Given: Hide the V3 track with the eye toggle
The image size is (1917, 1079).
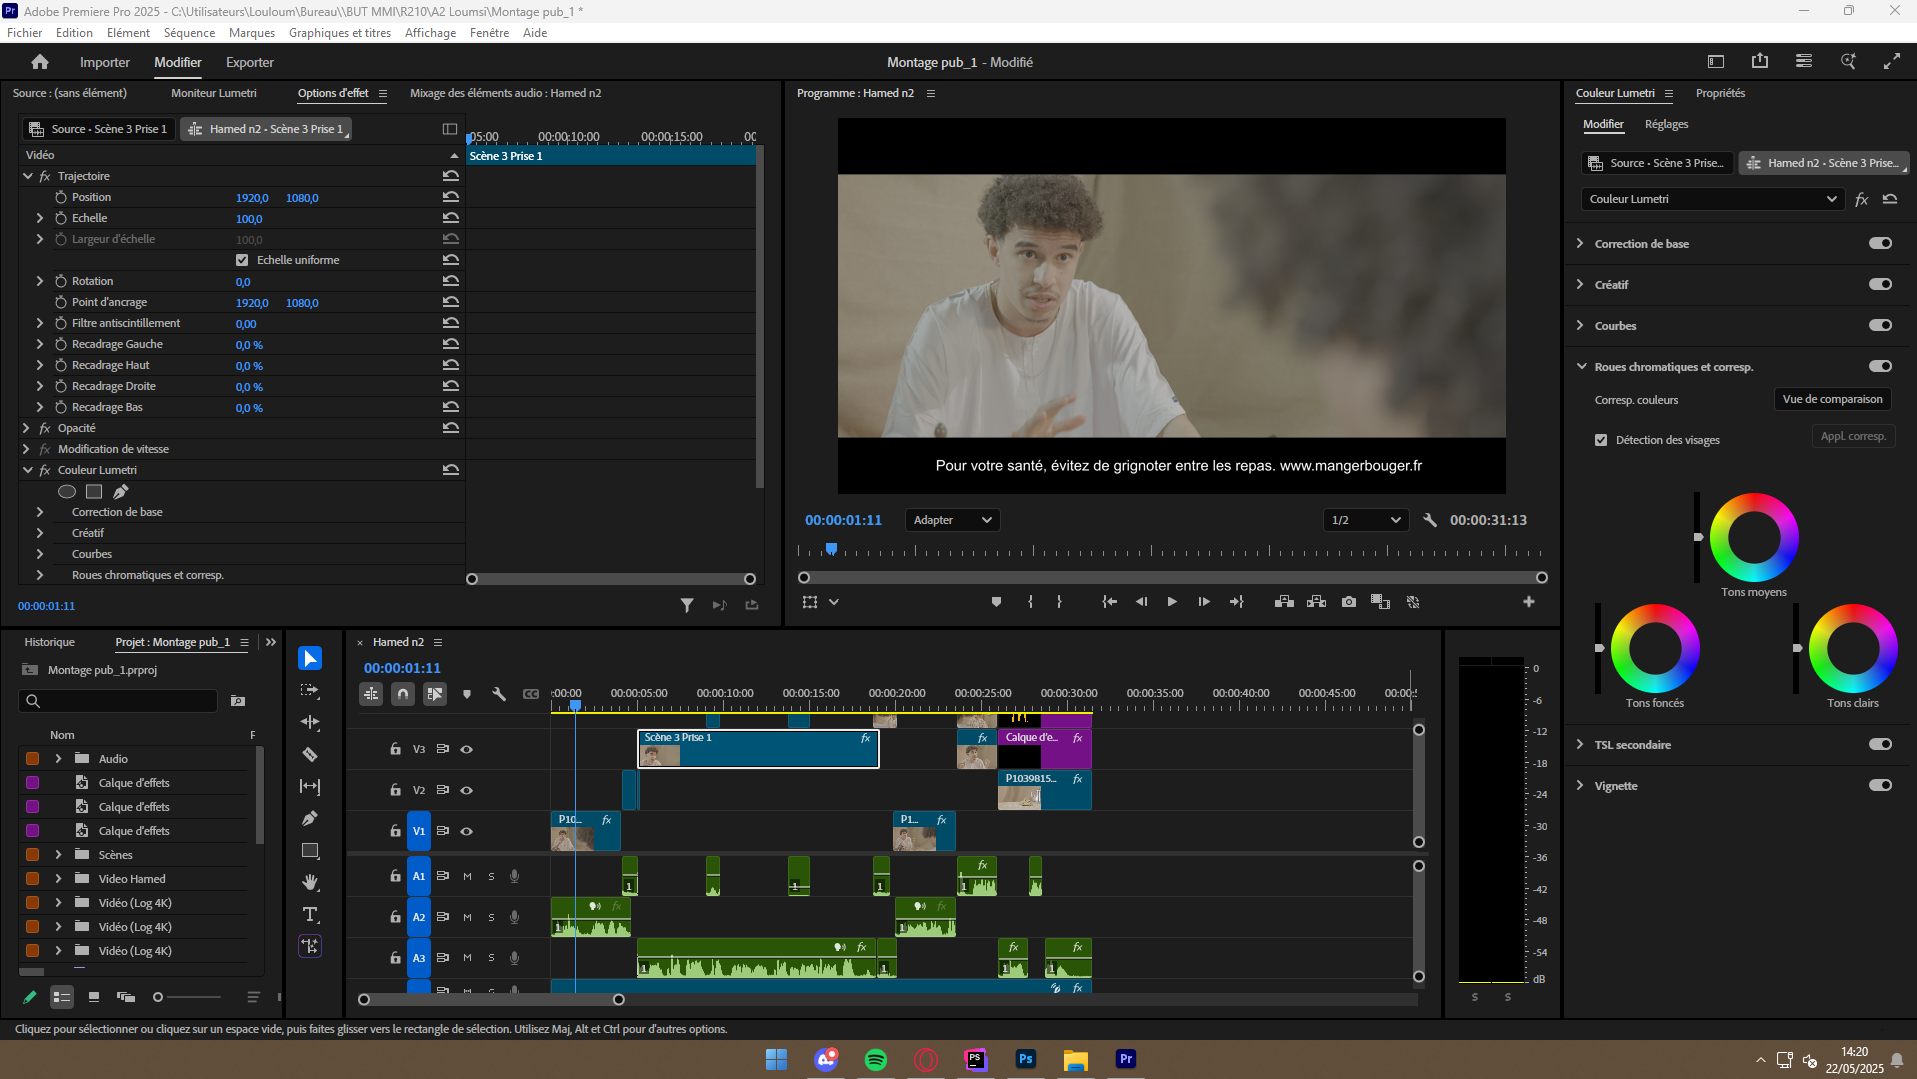Looking at the screenshot, I should click(466, 748).
